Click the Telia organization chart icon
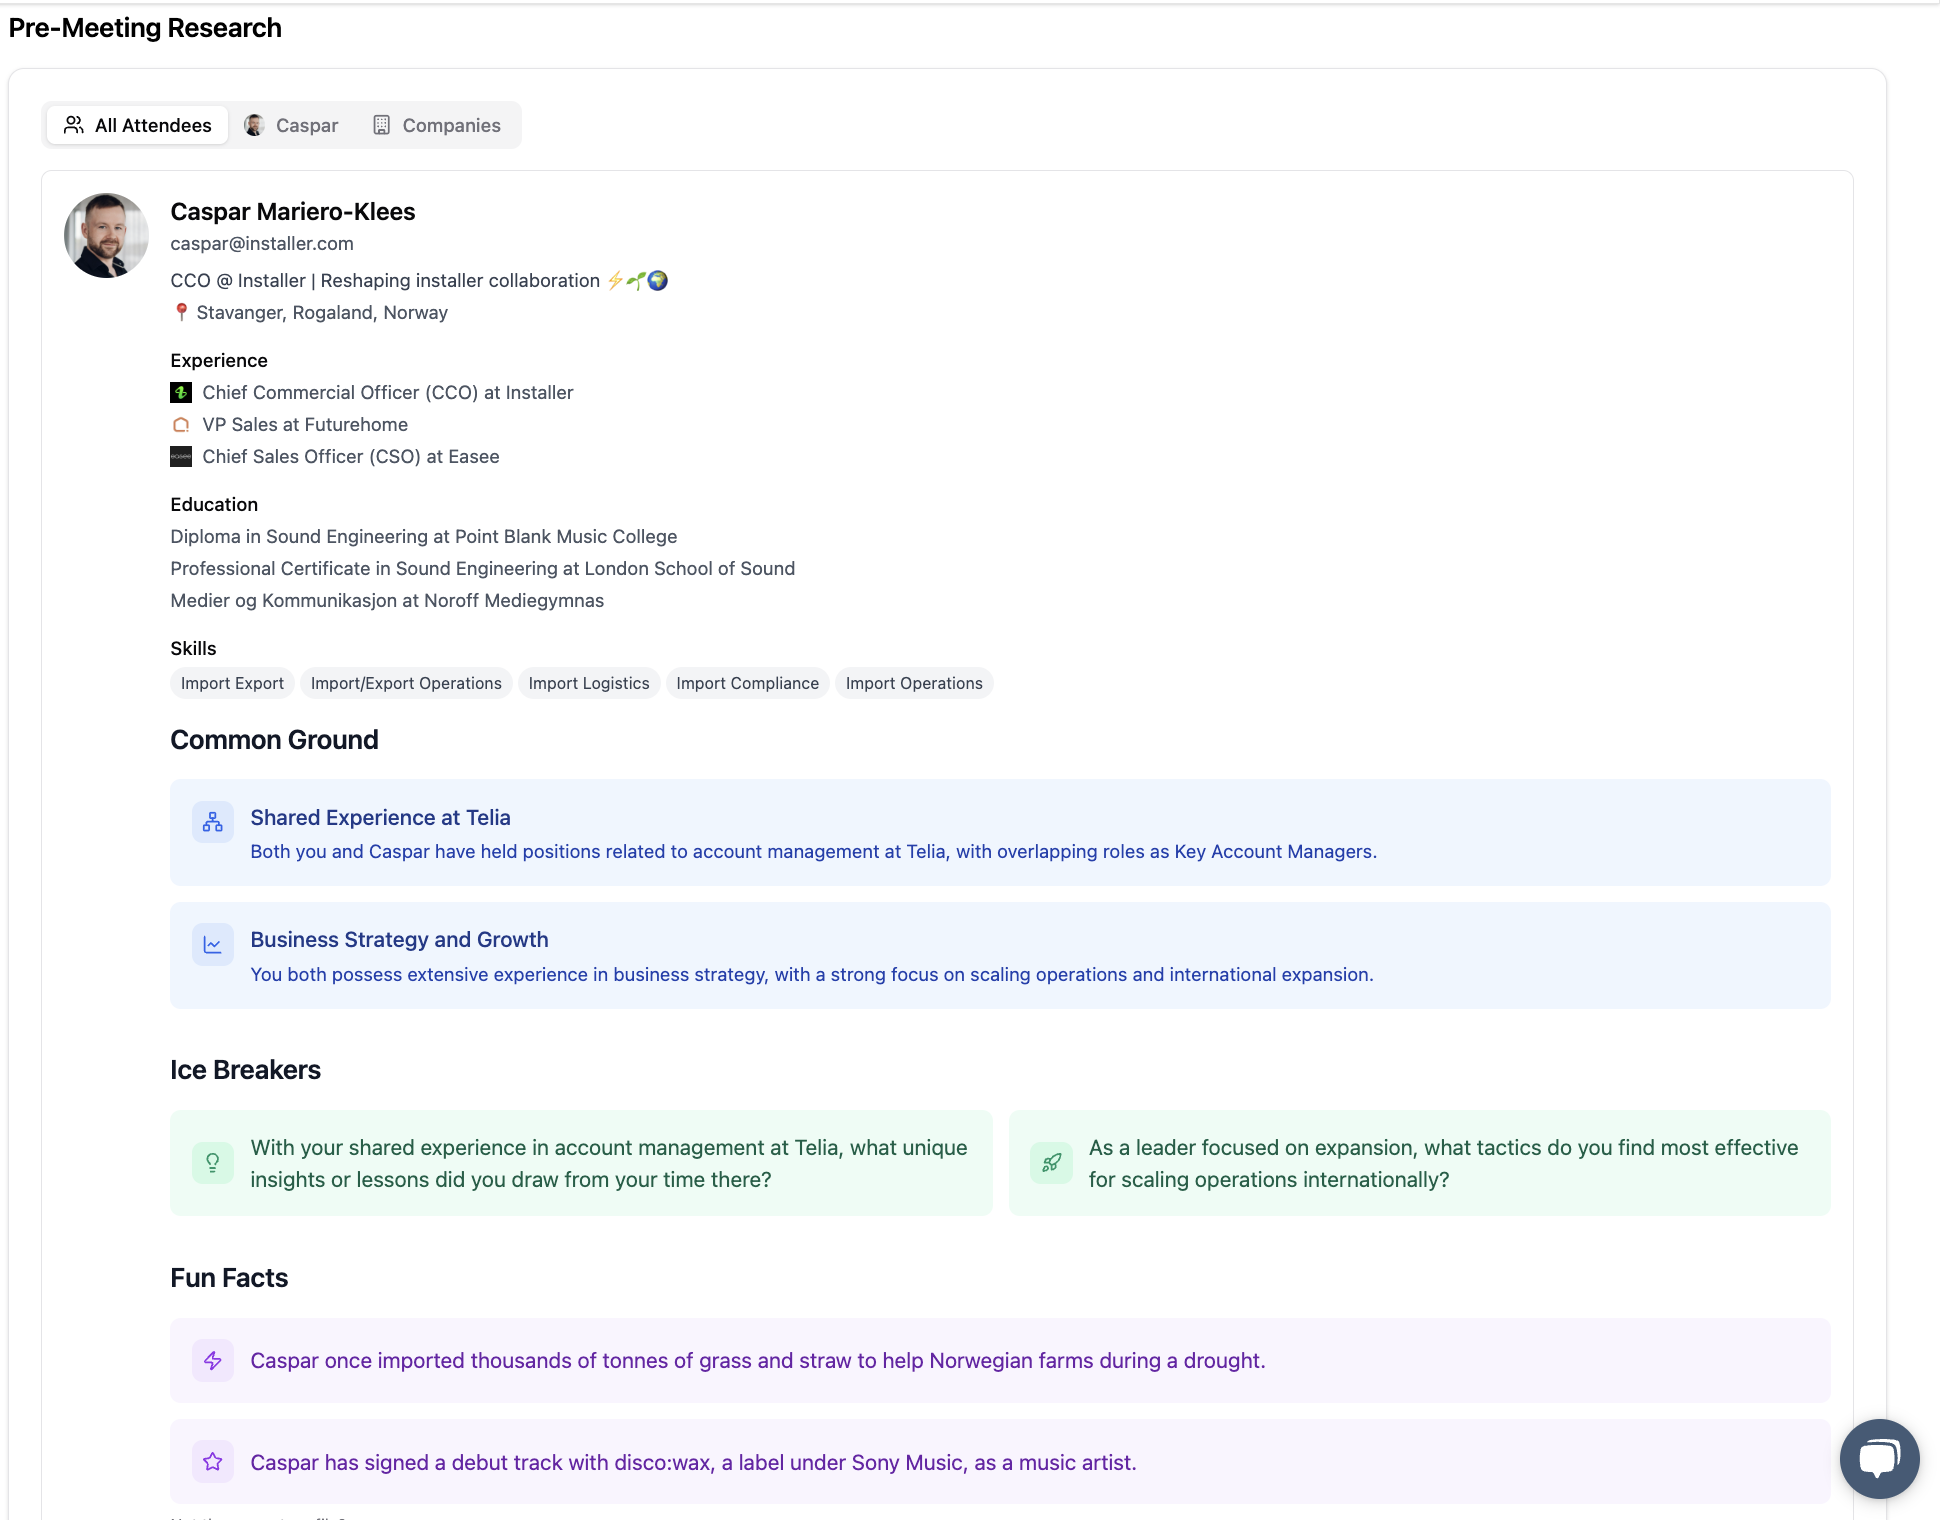Screen dimensions: 1940x1520 point(213,822)
